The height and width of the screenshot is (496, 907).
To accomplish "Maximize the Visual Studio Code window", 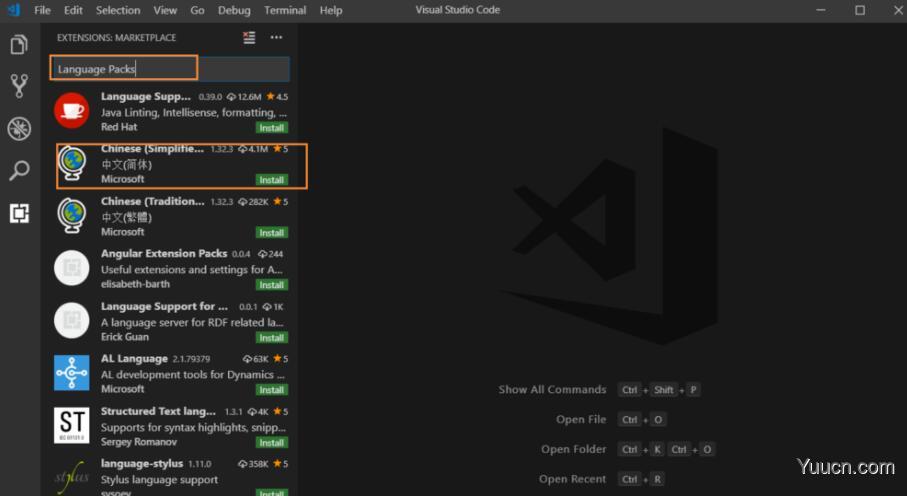I will point(860,10).
